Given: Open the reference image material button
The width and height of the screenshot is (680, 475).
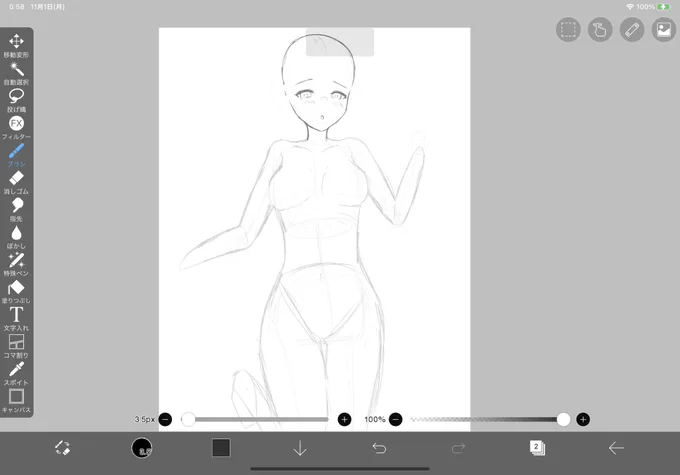Looking at the screenshot, I should coord(664,29).
